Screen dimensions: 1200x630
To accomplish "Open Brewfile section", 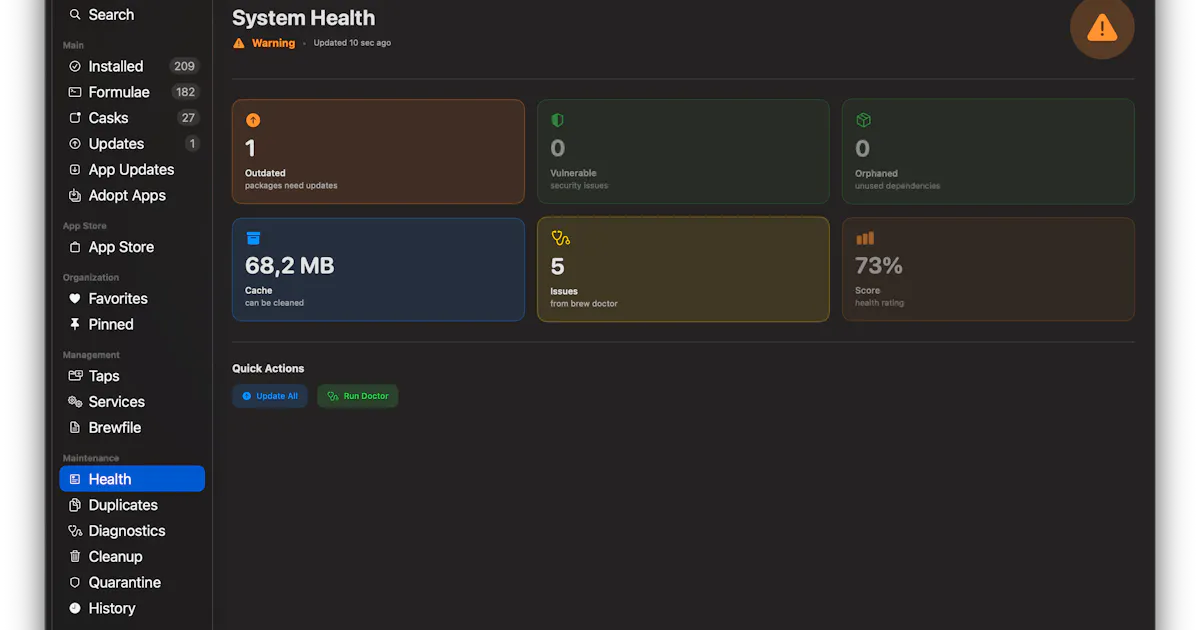I will tap(132, 428).
